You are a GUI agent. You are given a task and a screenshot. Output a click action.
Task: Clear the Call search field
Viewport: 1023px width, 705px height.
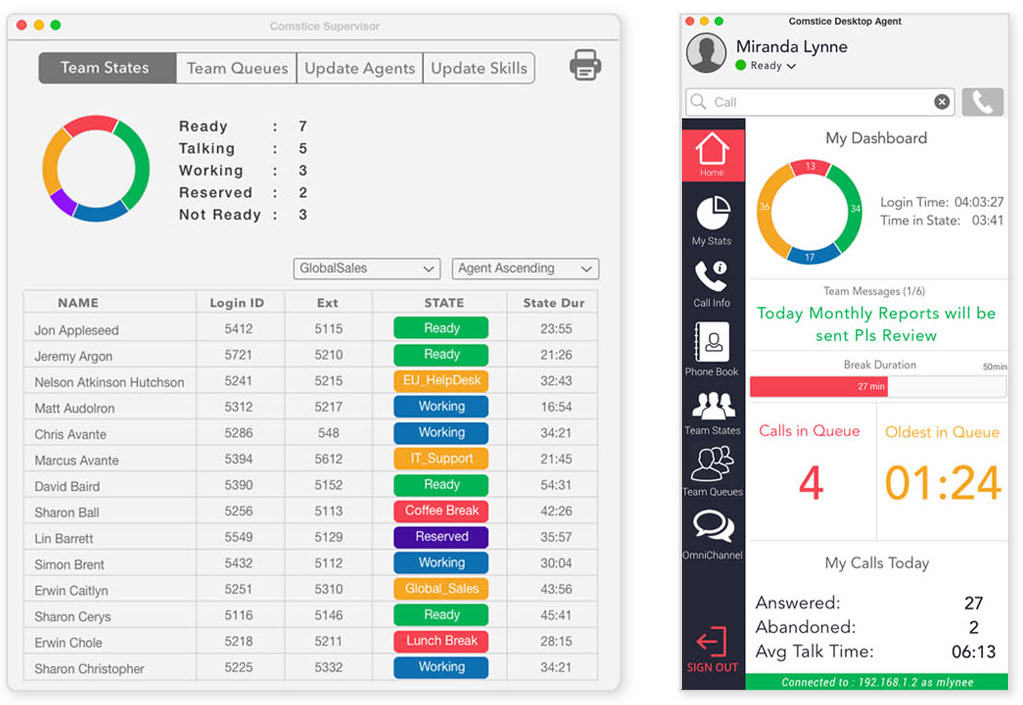coord(941,102)
